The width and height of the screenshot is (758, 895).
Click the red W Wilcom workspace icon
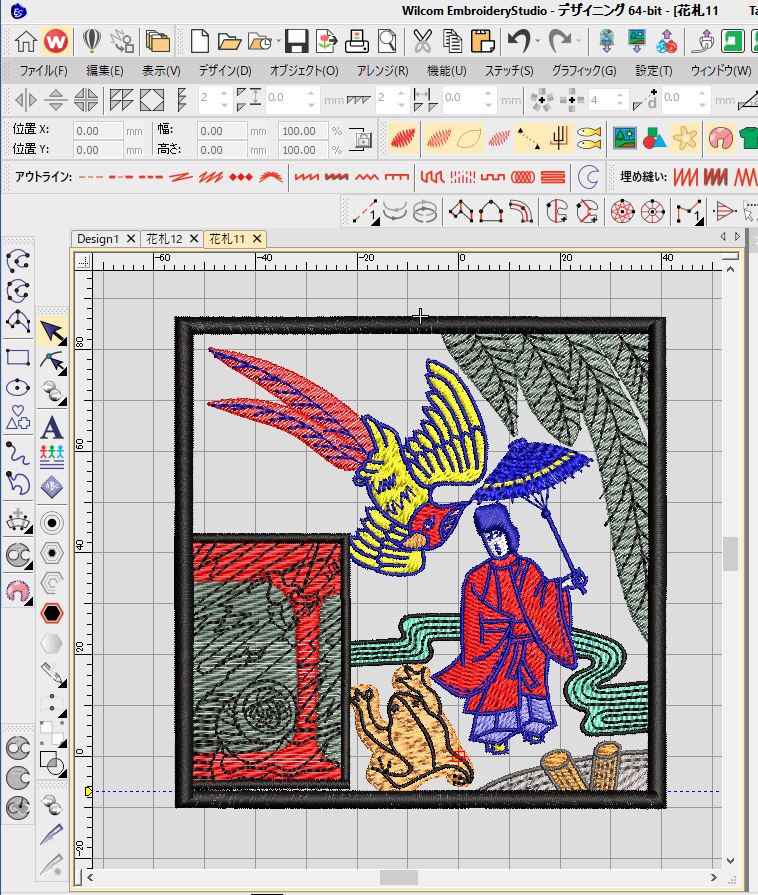pyautogui.click(x=56, y=42)
